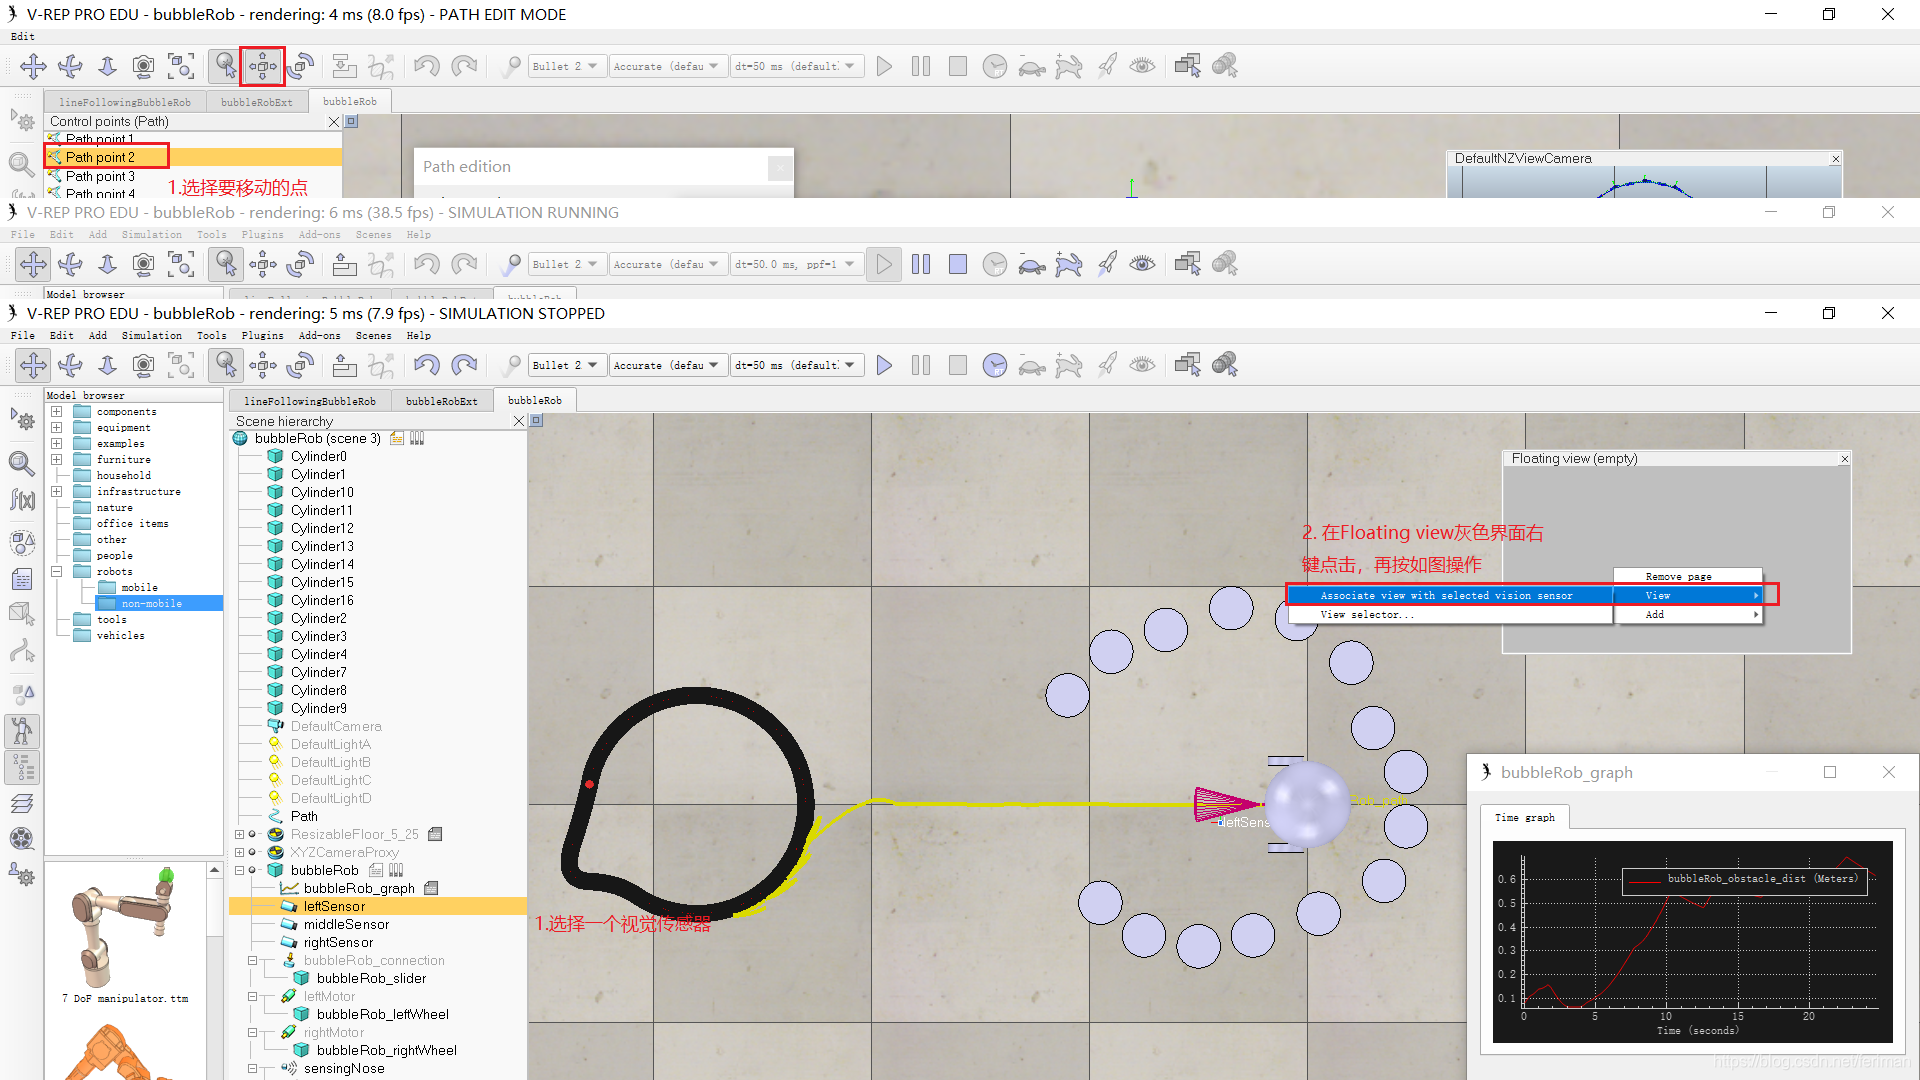This screenshot has width=1920, height=1080.
Task: Click assemble/disassemble icon in stopped window
Action: (344, 365)
